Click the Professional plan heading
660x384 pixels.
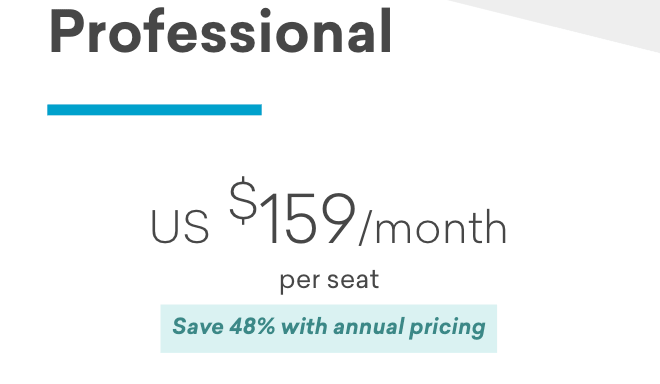(221, 32)
